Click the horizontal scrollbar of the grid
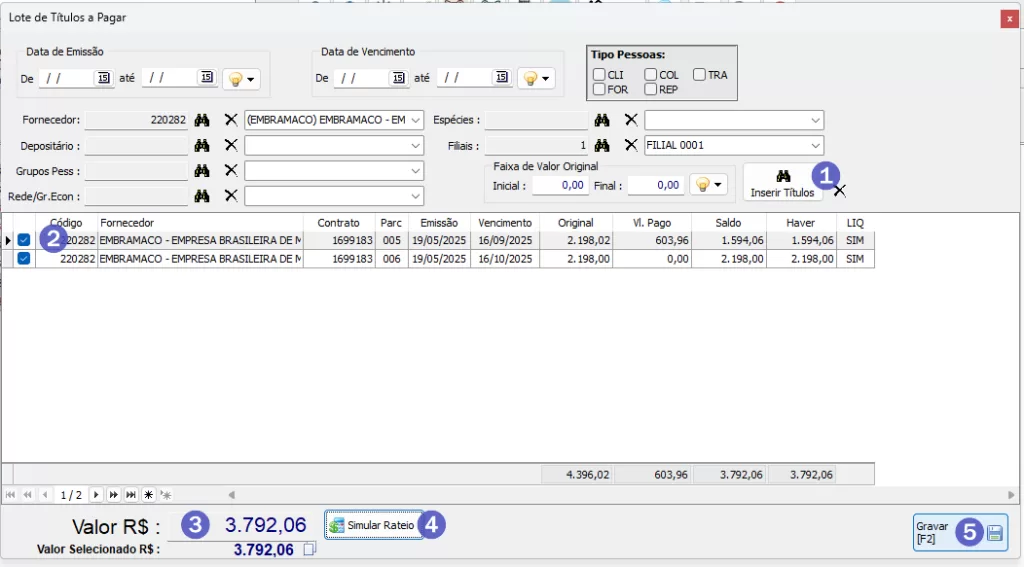 pyautogui.click(x=620, y=495)
